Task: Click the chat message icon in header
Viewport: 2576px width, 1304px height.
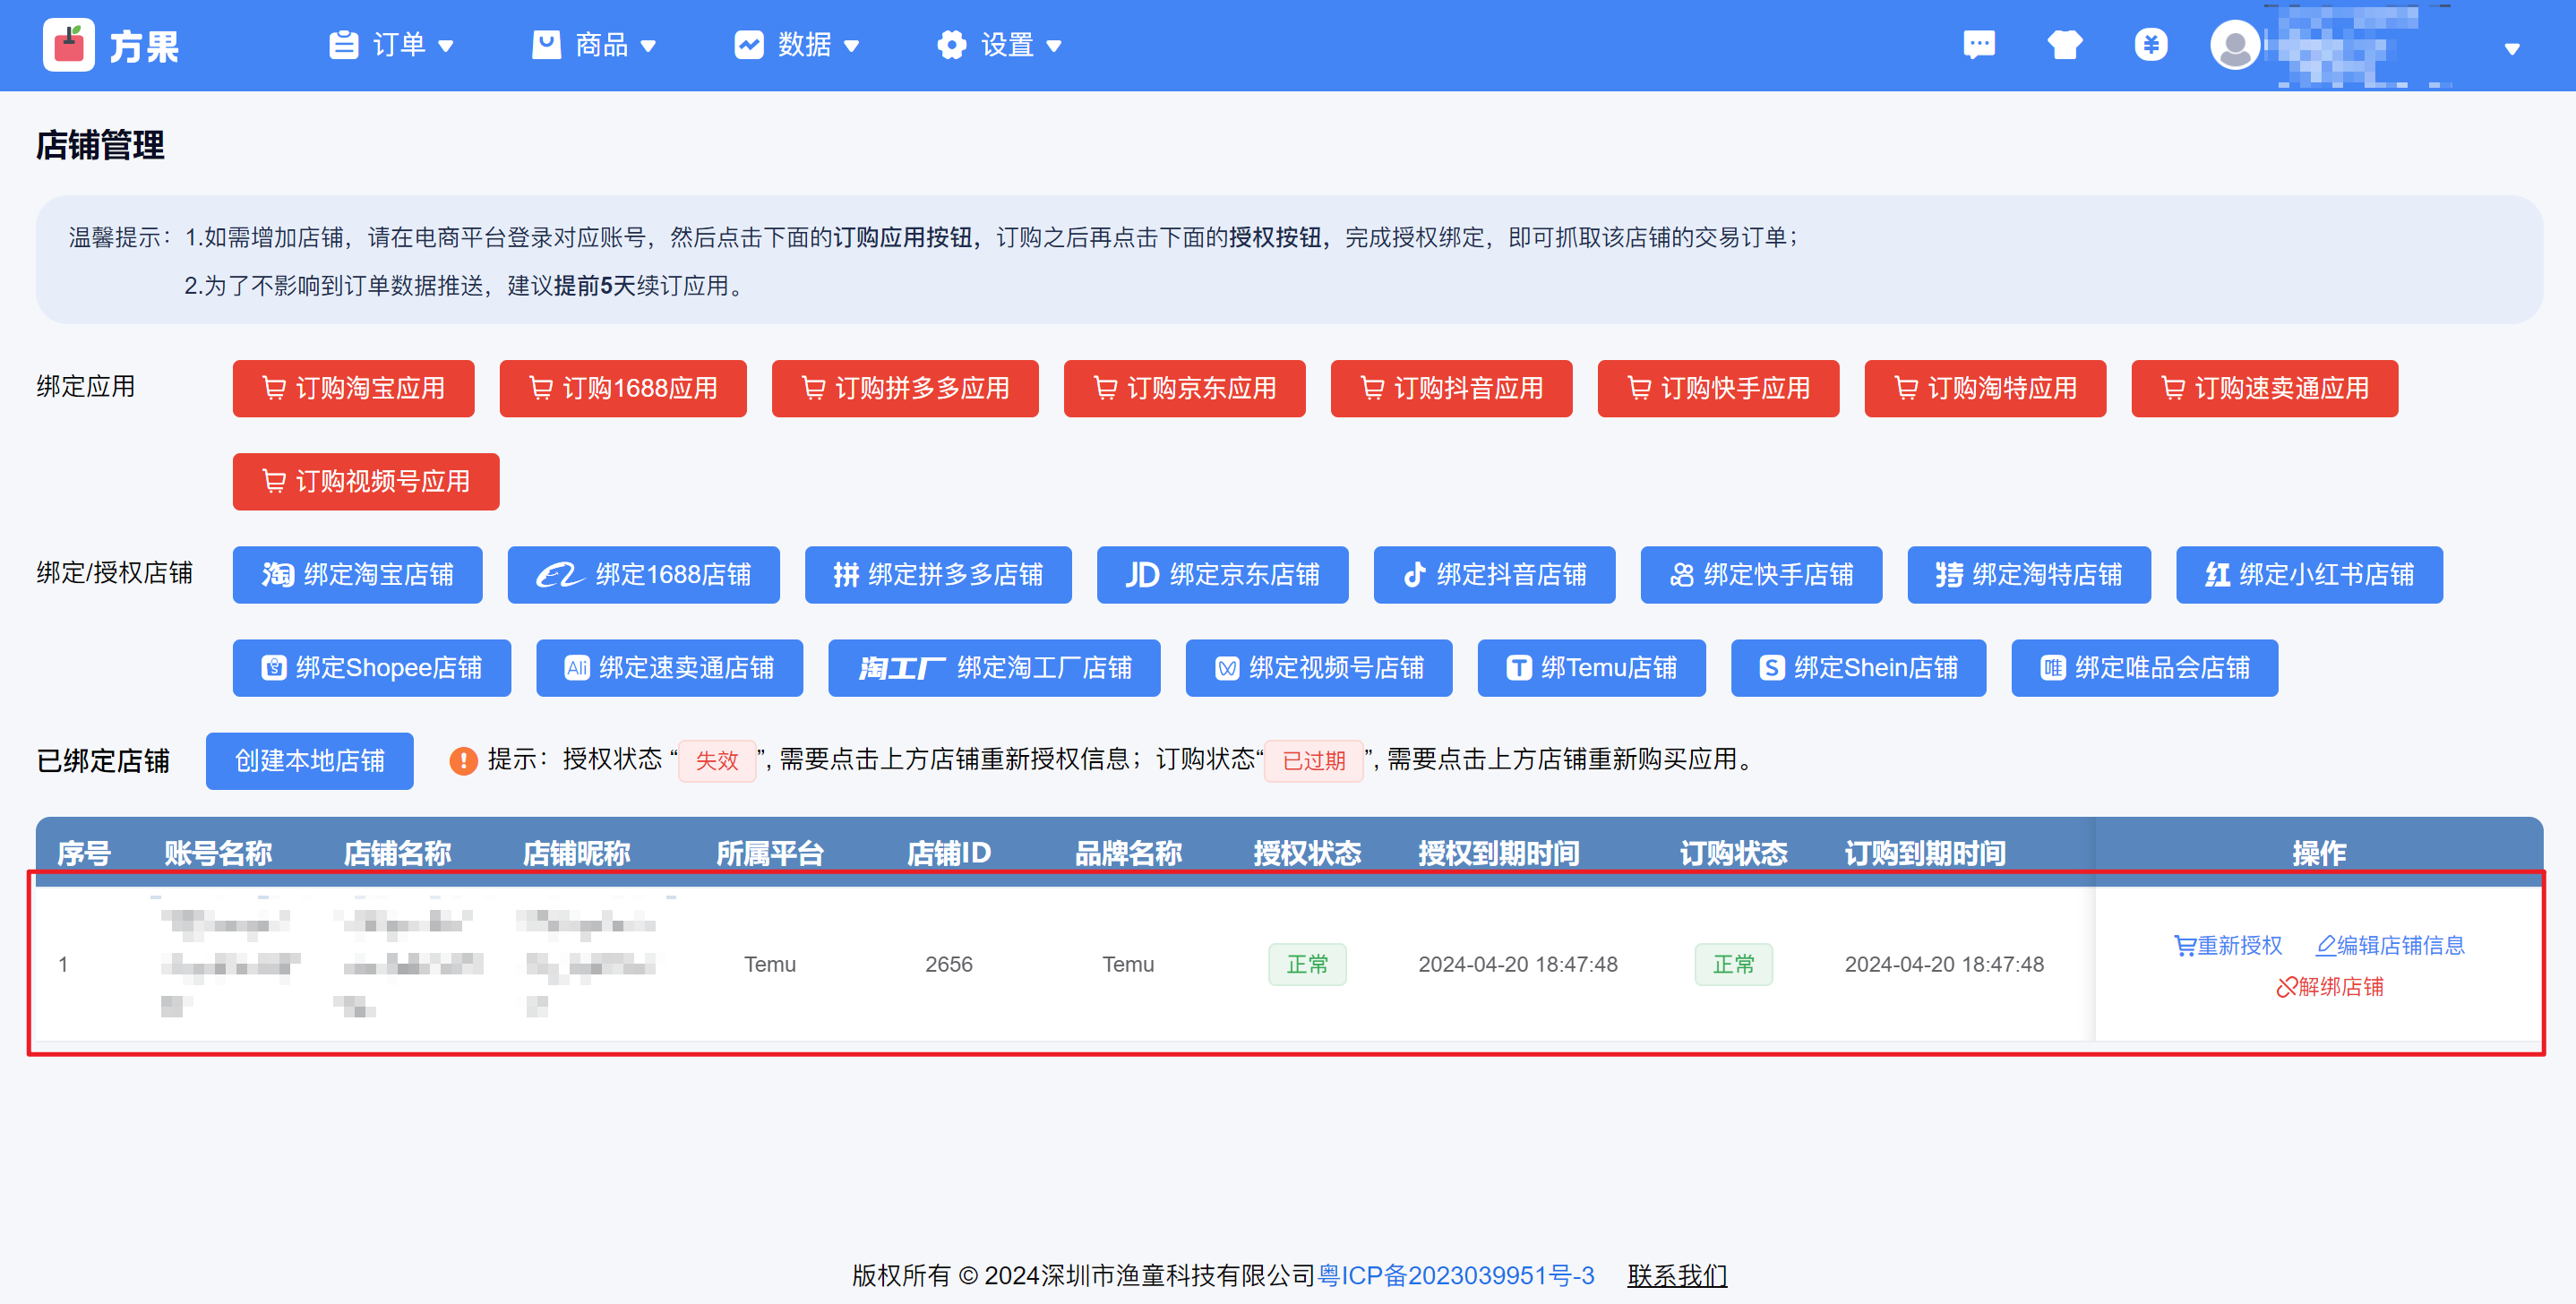Action: tap(1978, 45)
